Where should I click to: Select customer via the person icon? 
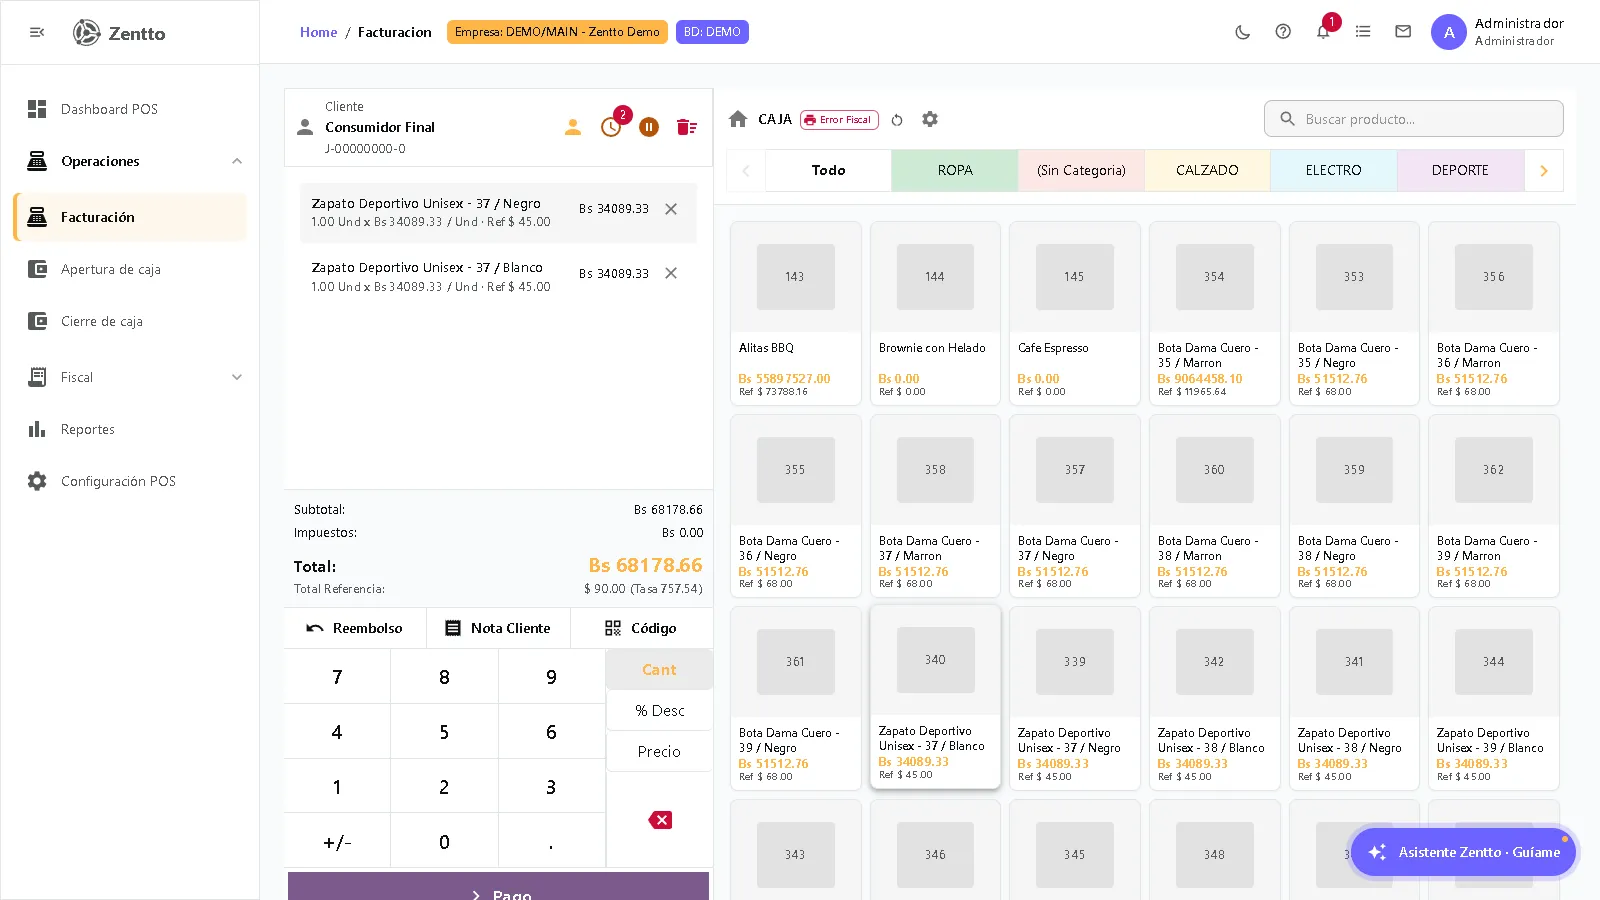point(573,127)
